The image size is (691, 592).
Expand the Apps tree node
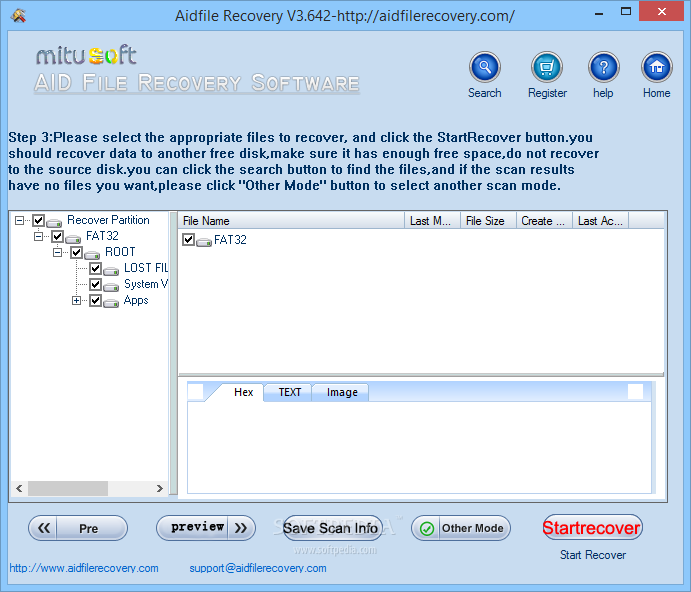tap(76, 301)
